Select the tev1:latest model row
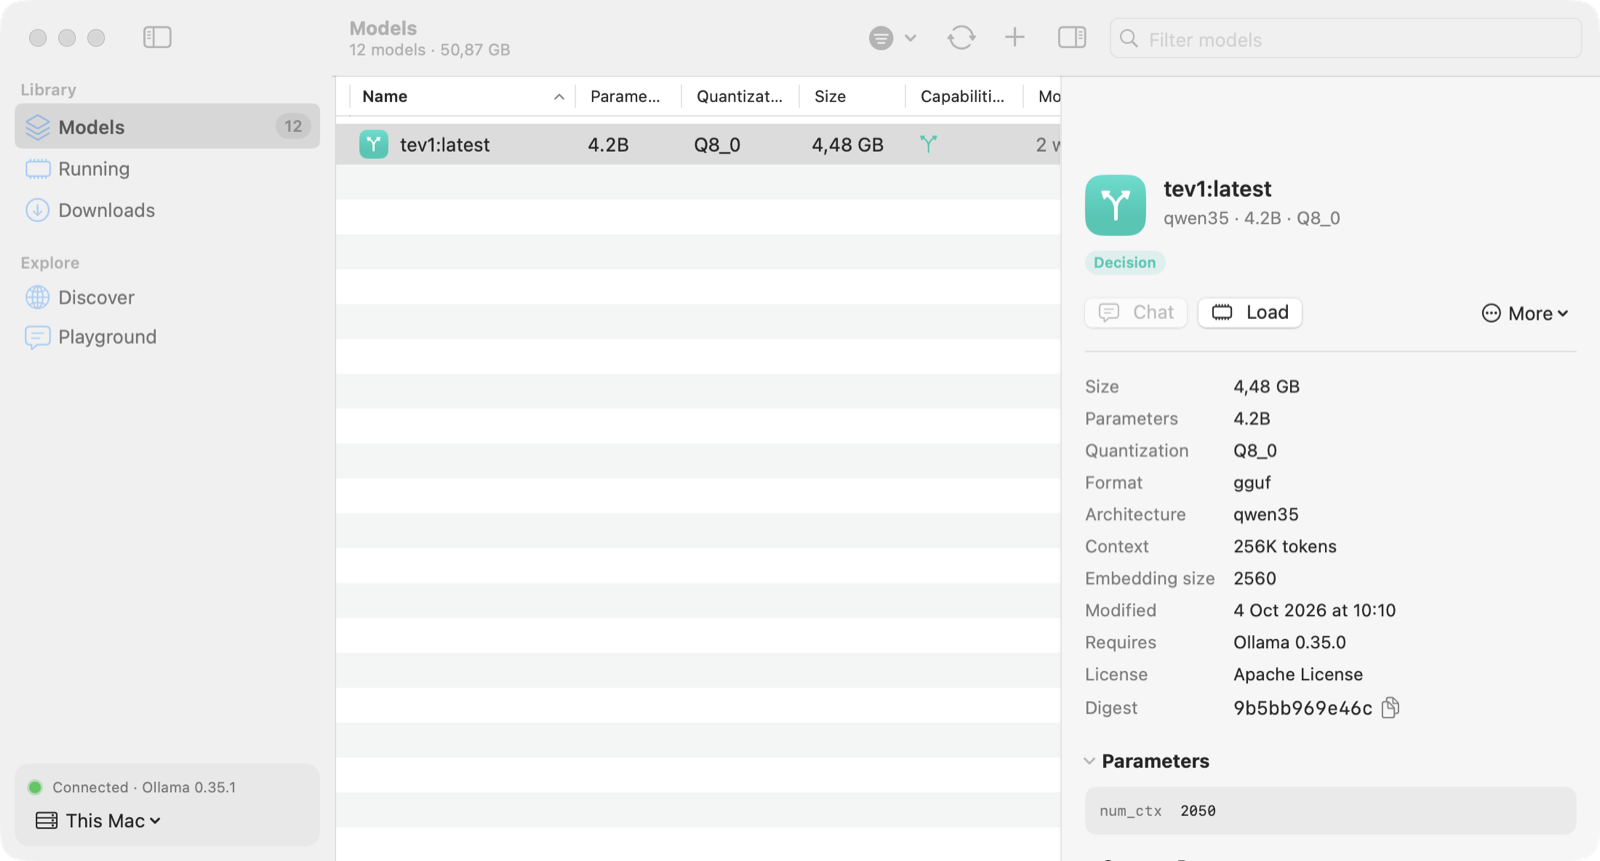The width and height of the screenshot is (1600, 861). (x=698, y=145)
